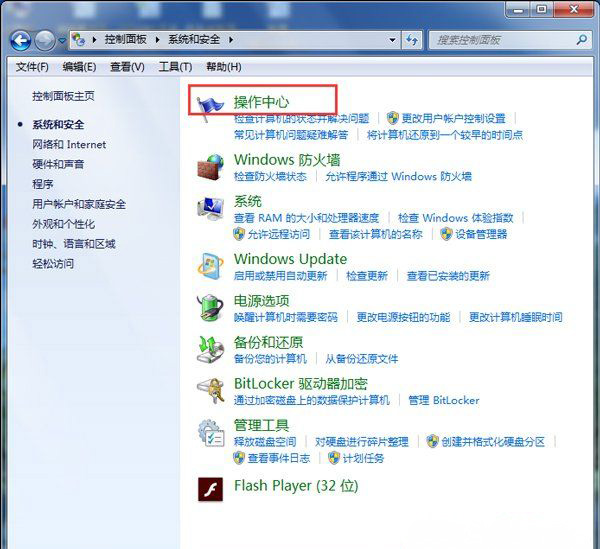Expand the address bar history dropdown
600x549 pixels.
pos(392,40)
